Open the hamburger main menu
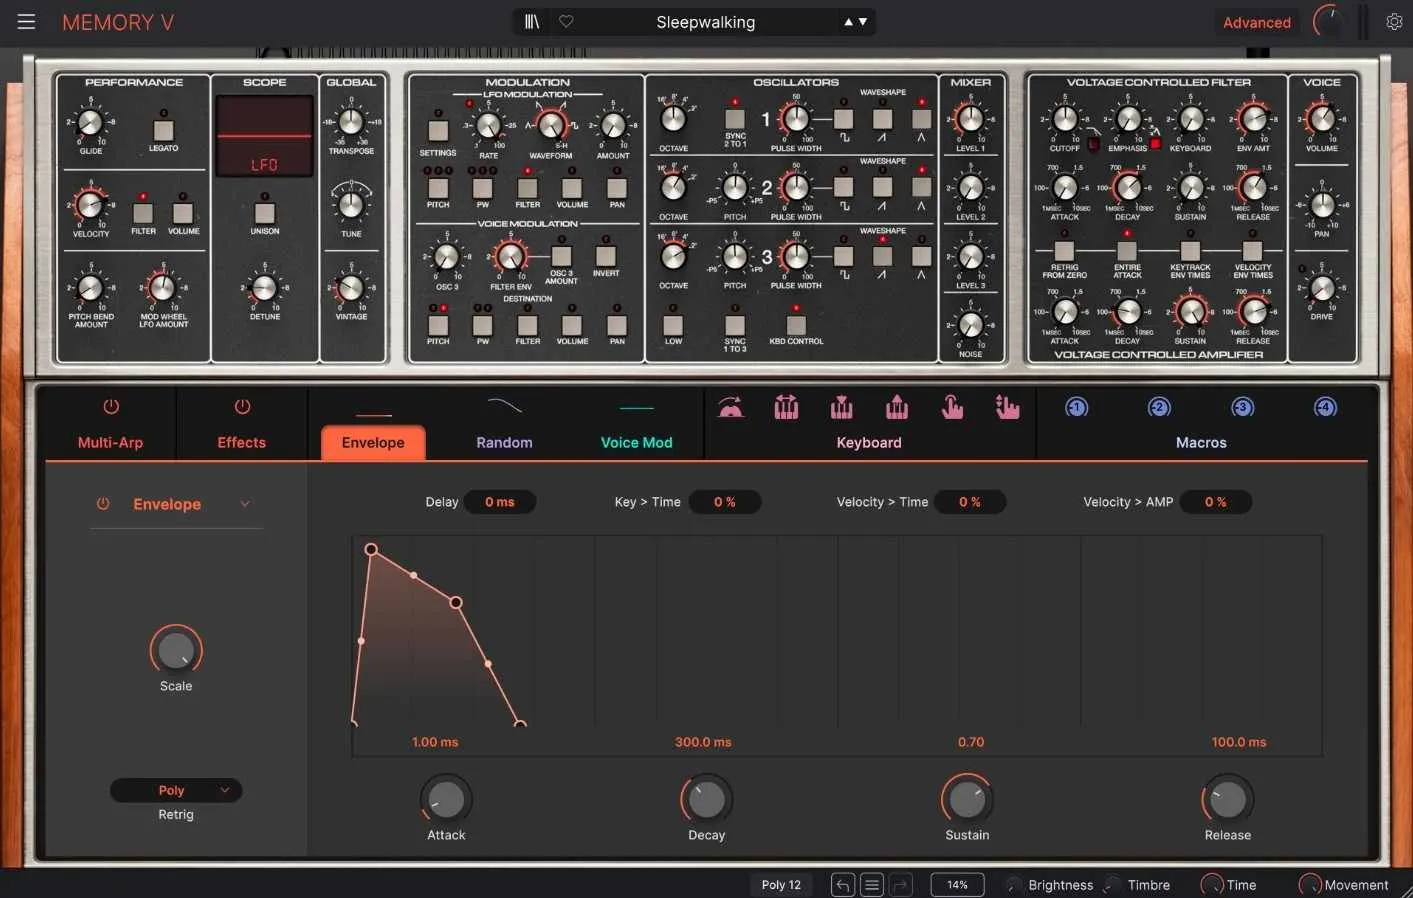 coord(26,22)
